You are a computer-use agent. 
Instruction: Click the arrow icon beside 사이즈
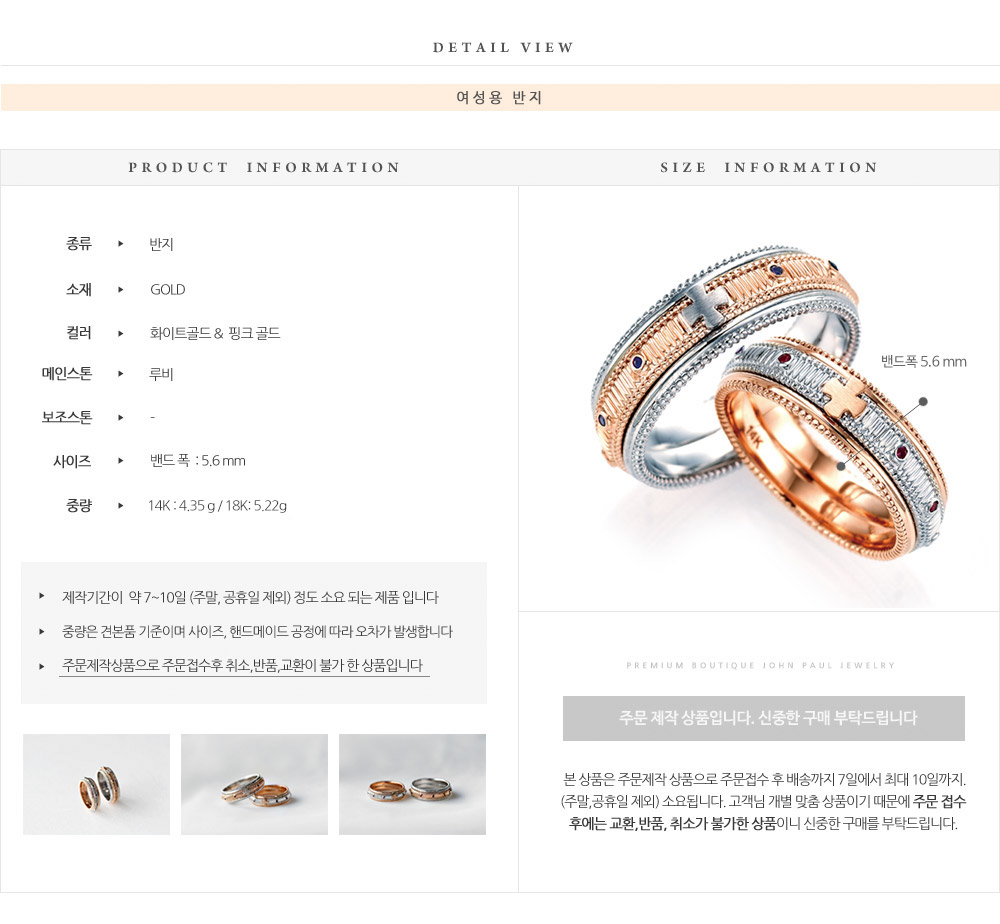click(121, 460)
